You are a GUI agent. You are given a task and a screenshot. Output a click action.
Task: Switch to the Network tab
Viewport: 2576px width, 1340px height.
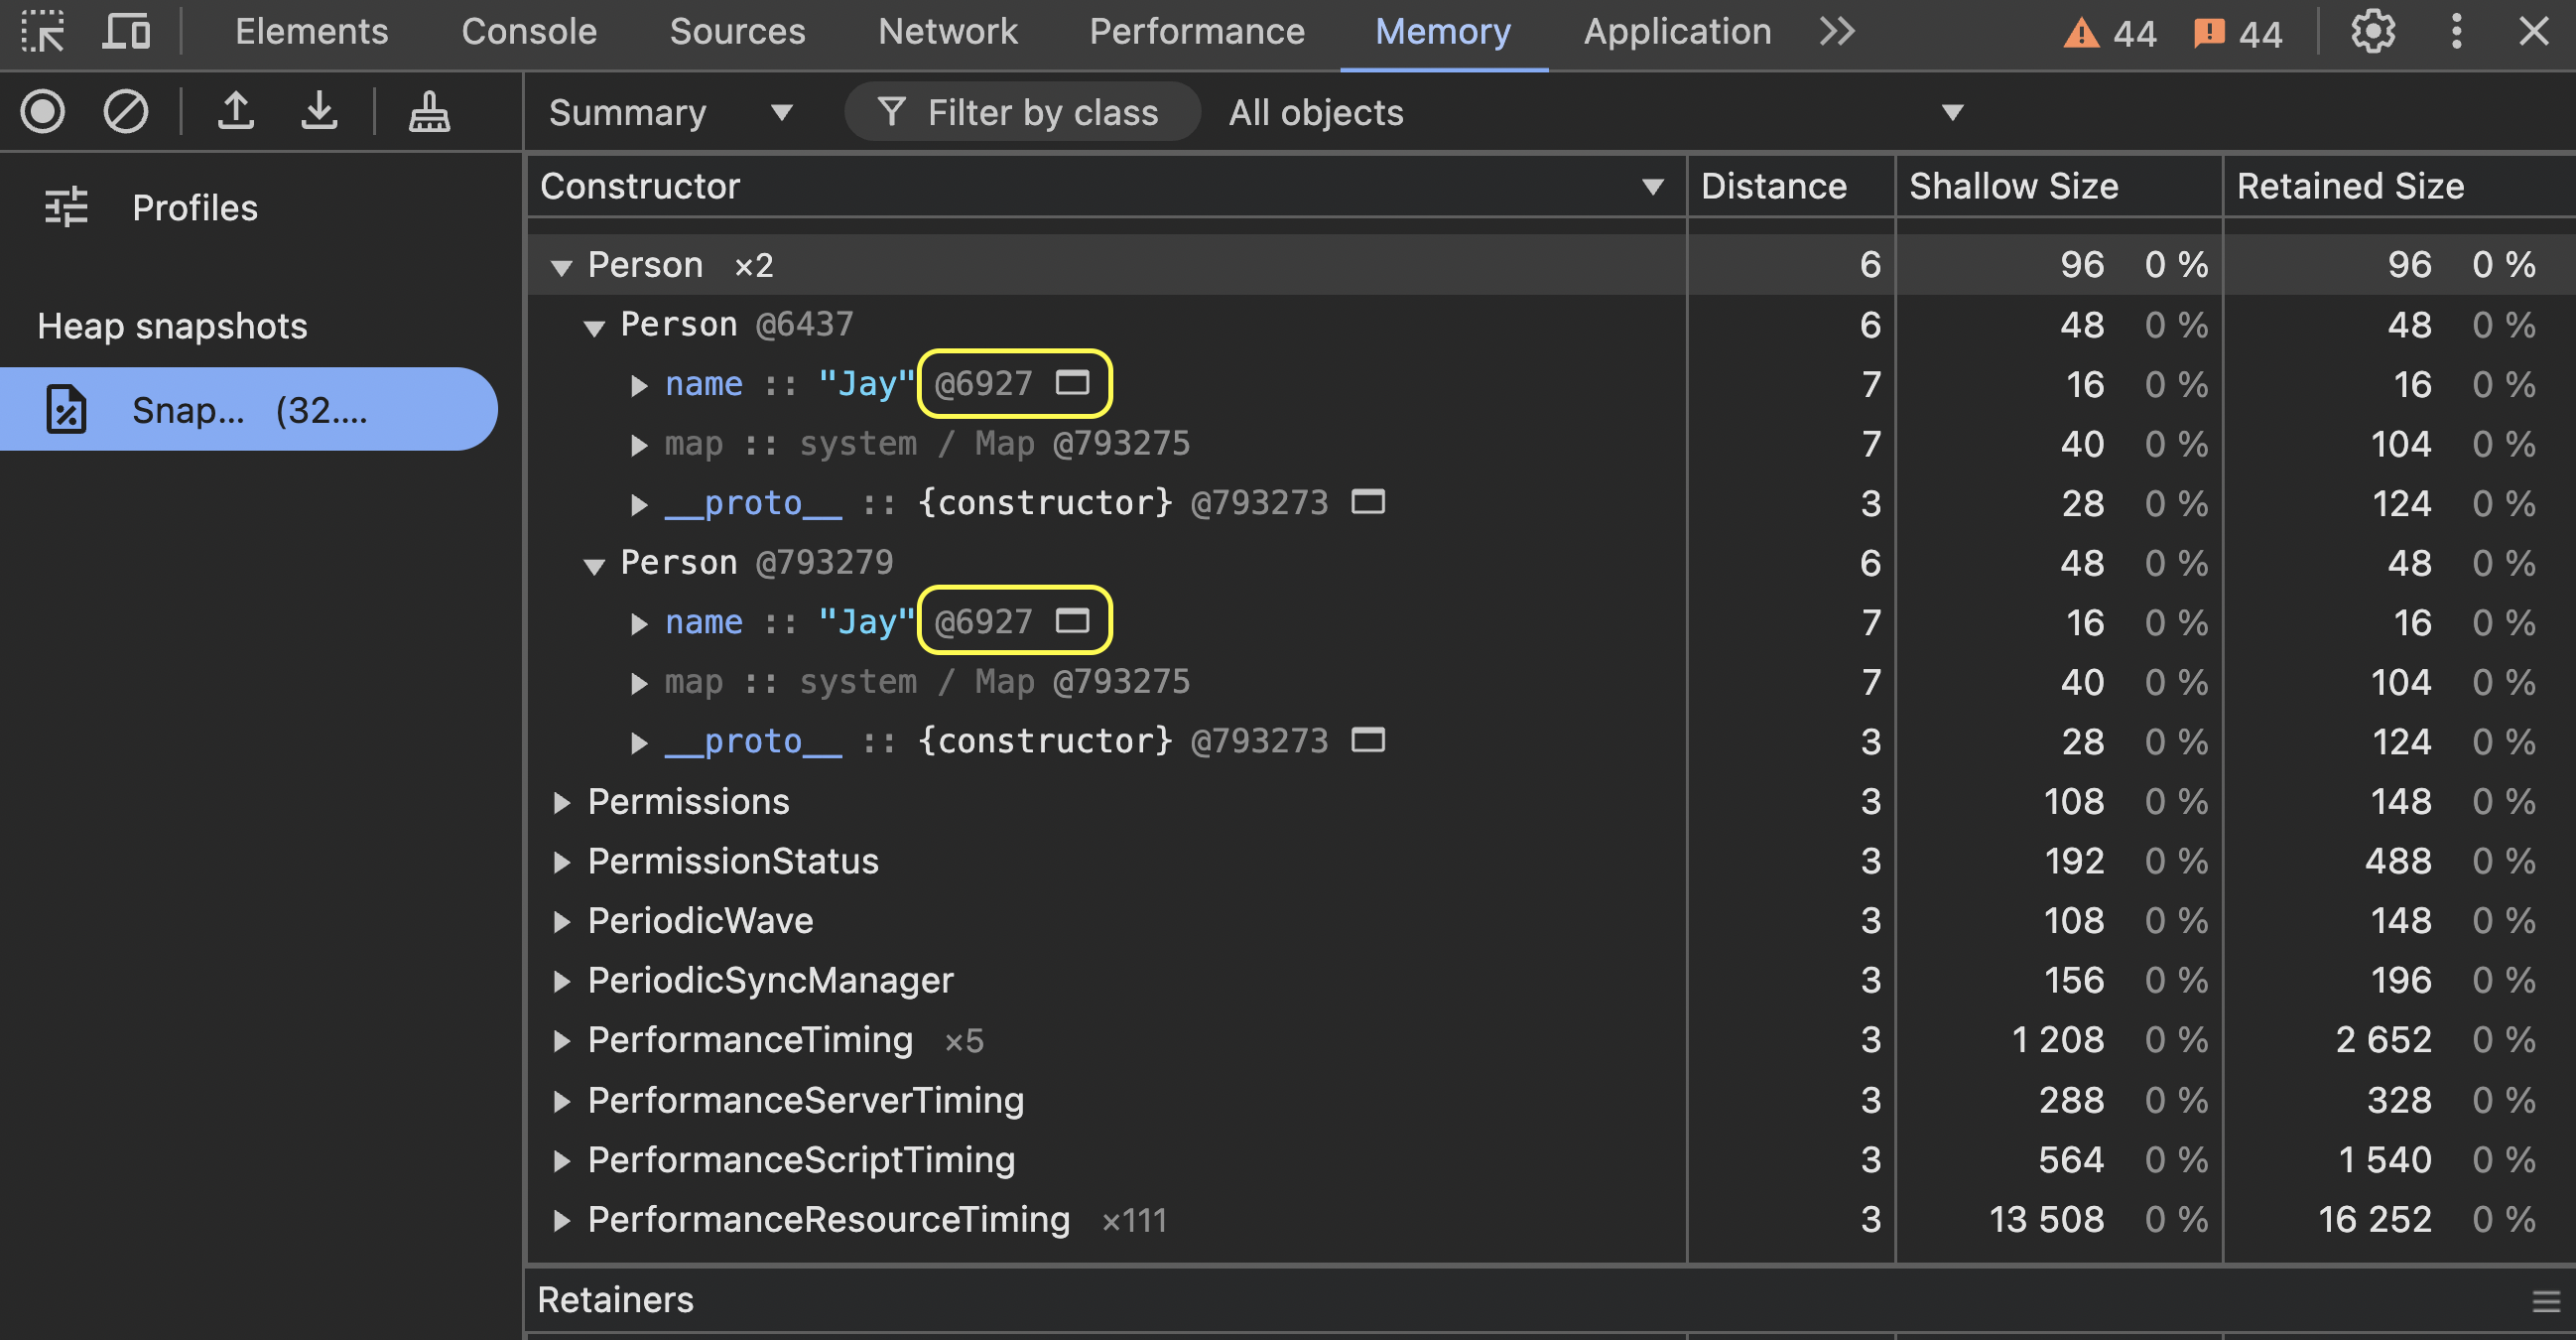click(x=946, y=31)
